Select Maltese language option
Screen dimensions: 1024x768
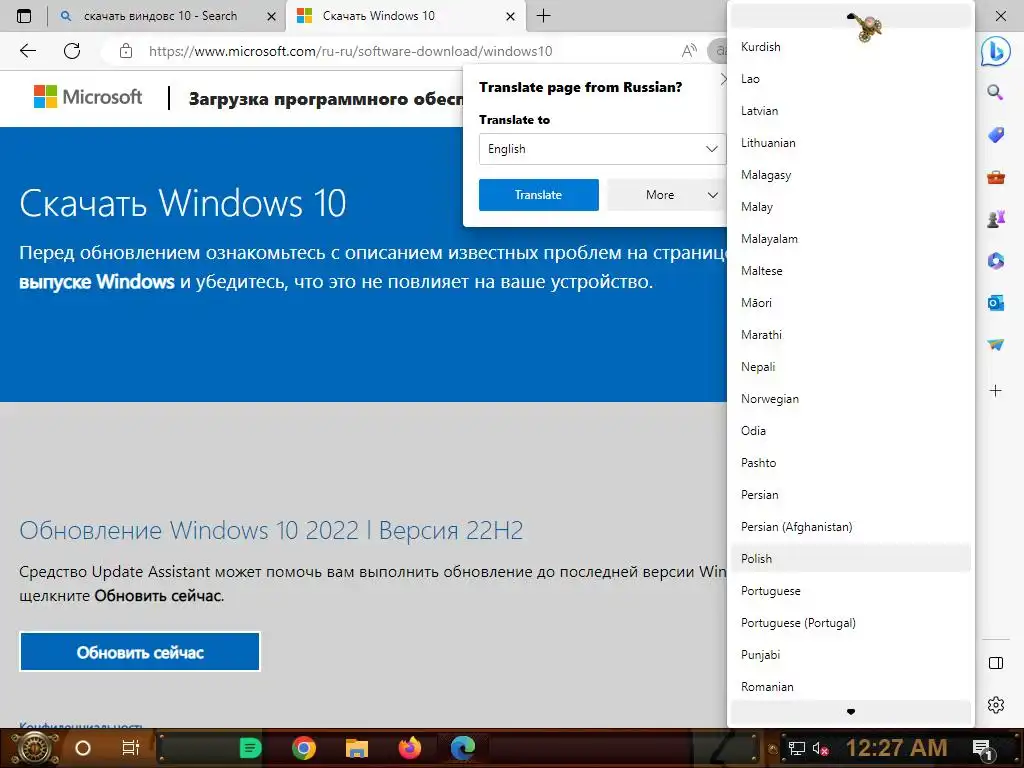click(850, 270)
